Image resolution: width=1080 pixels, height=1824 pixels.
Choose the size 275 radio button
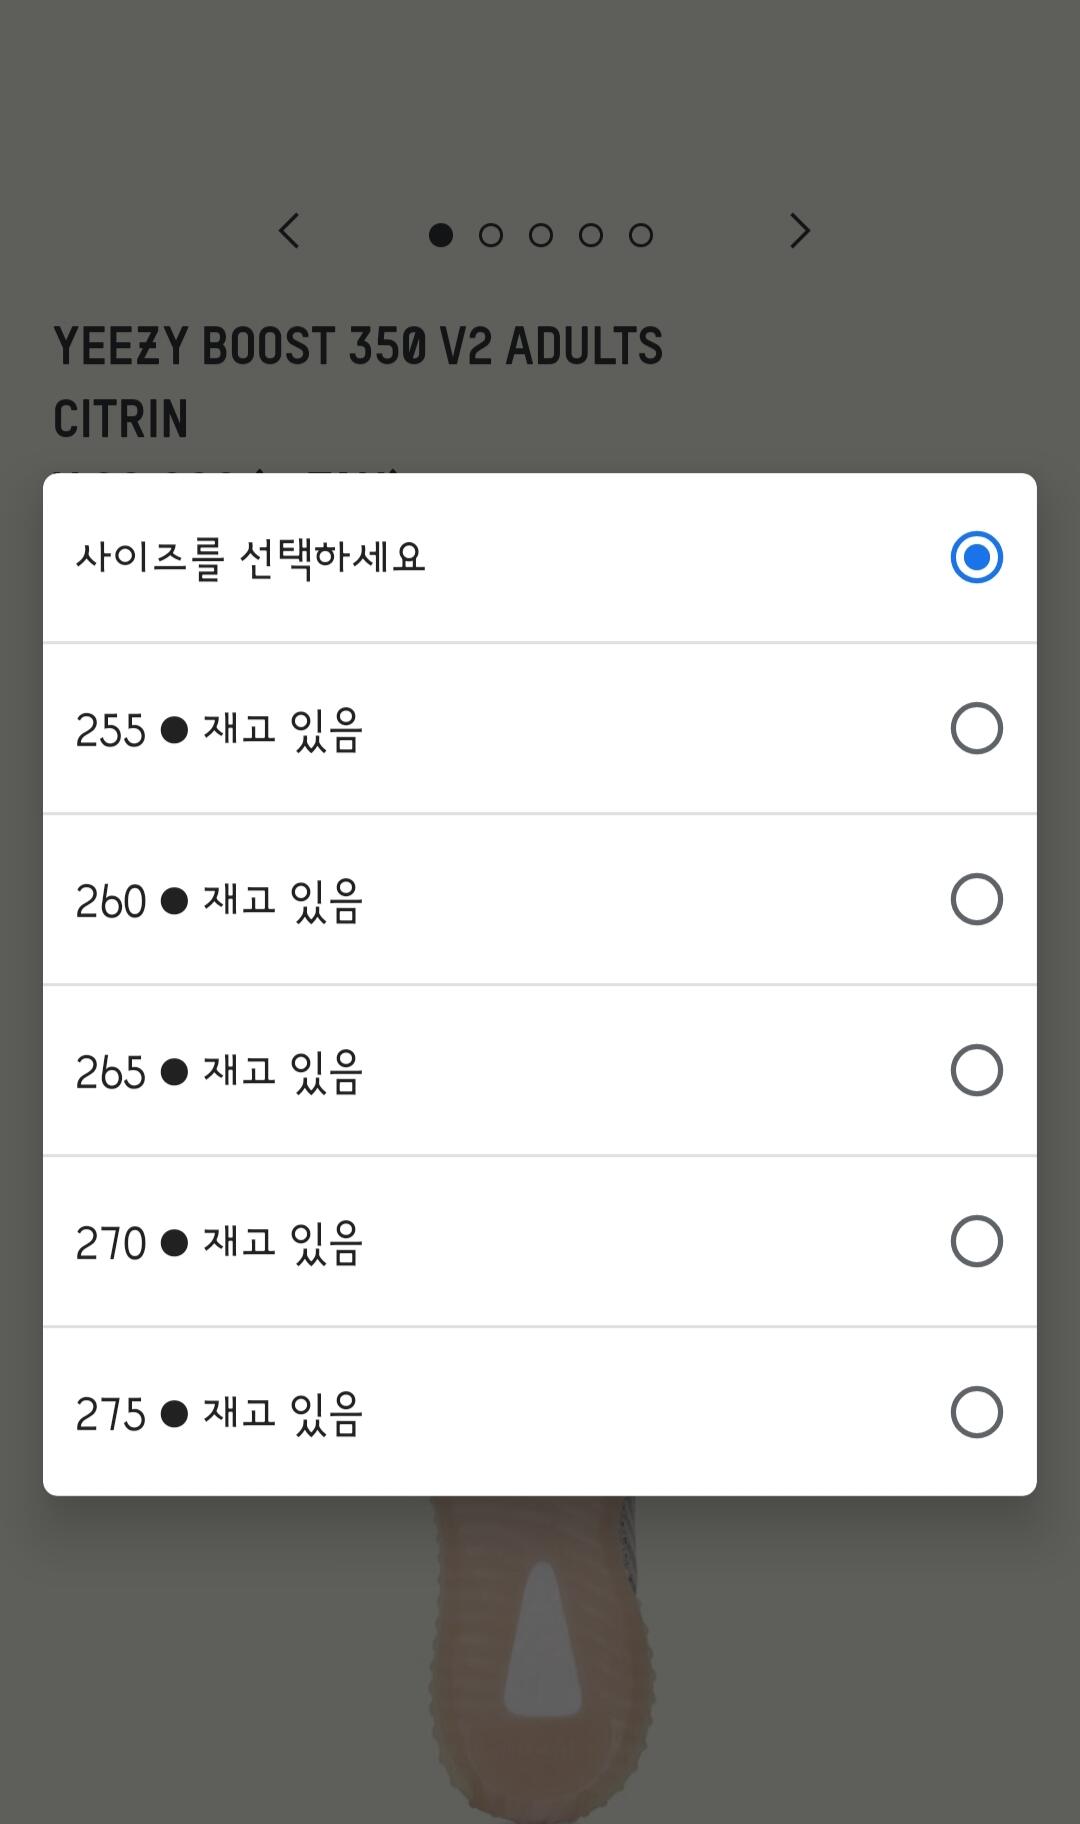click(x=976, y=1412)
